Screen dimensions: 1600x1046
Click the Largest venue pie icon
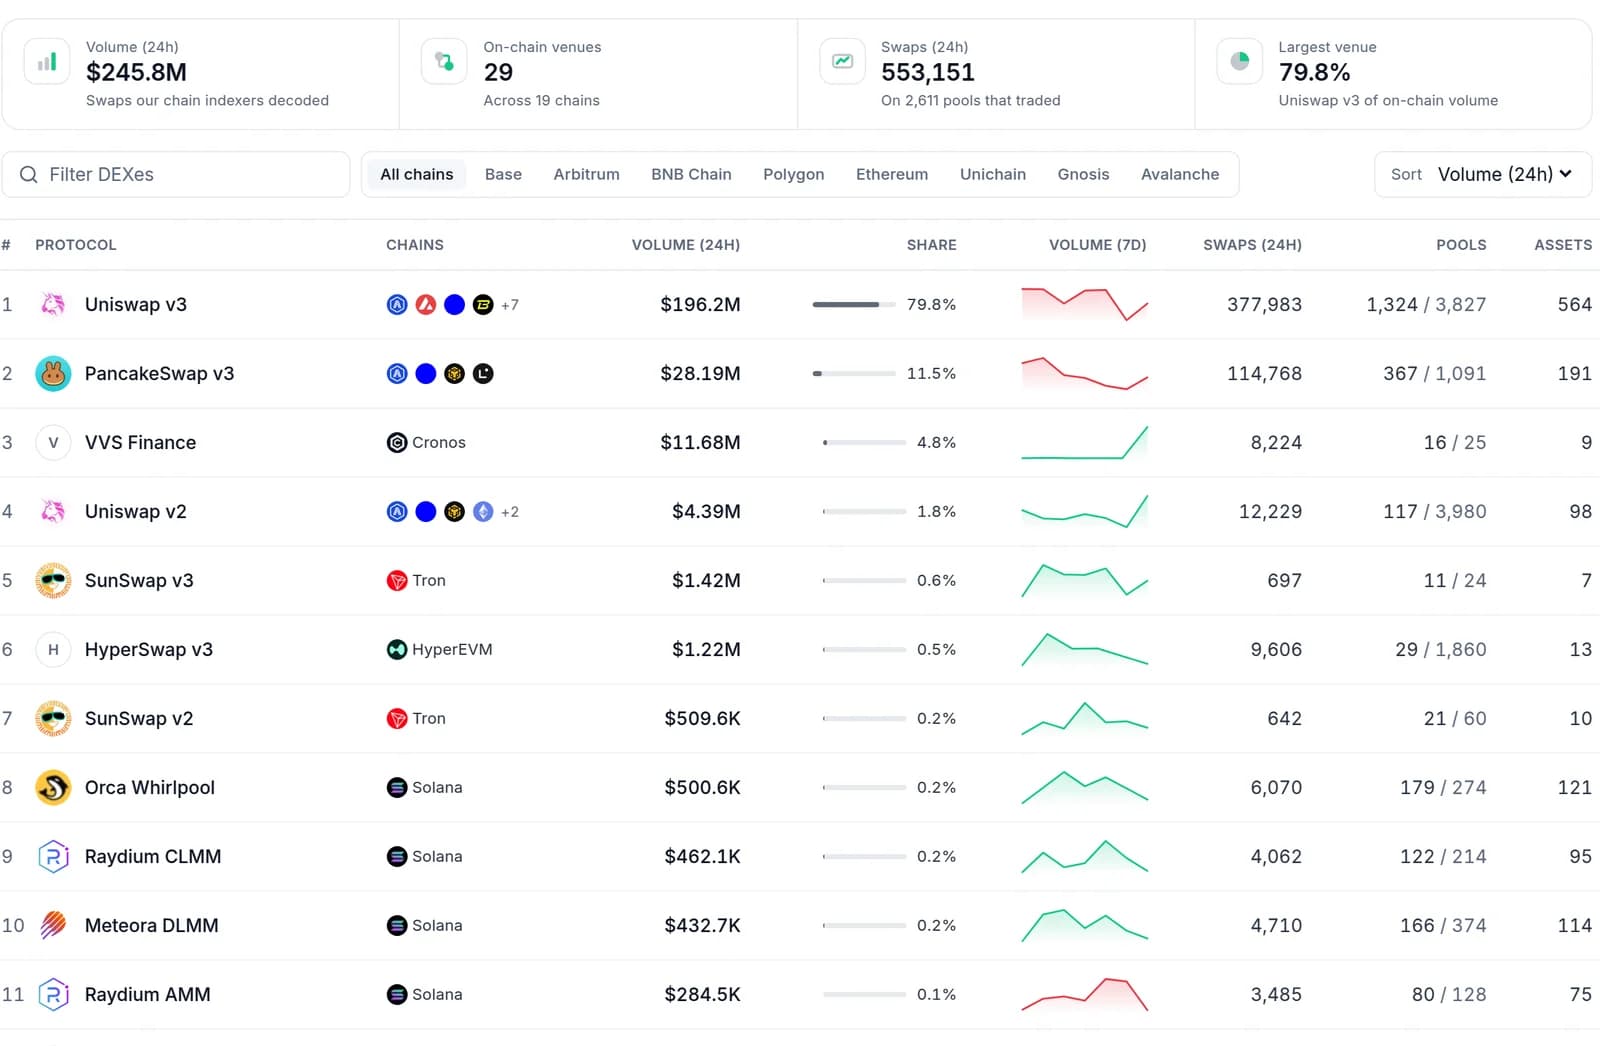tap(1240, 62)
